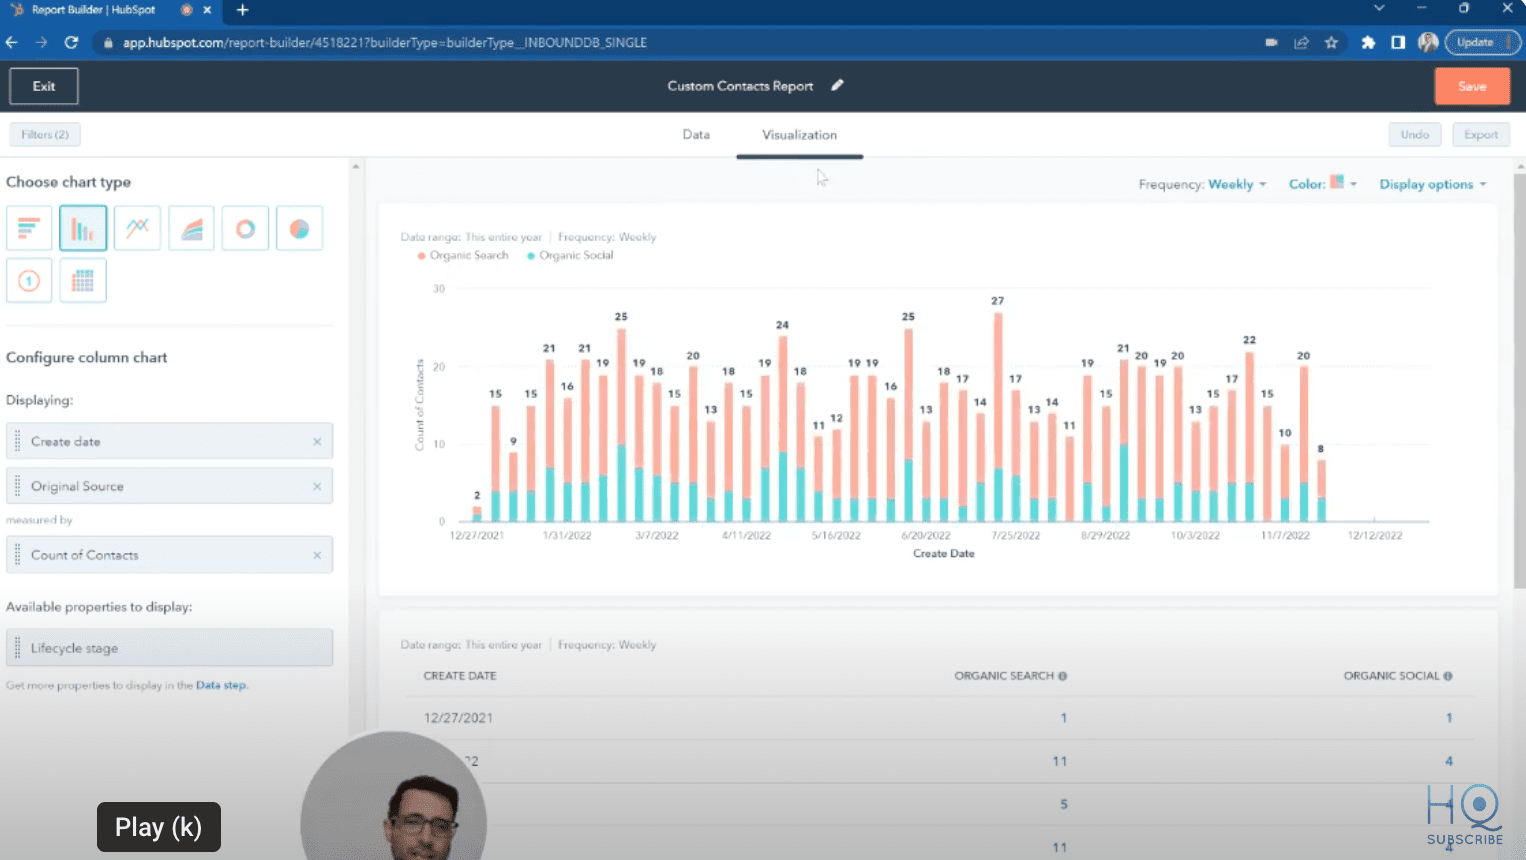Expand the Display options dropdown
1526x860 pixels.
(x=1432, y=184)
